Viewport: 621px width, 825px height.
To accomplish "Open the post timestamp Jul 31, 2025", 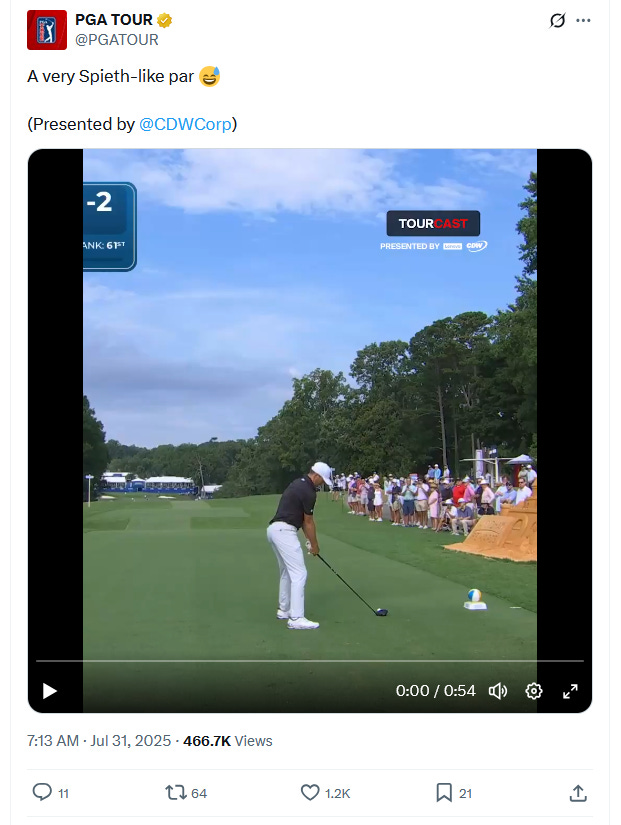I will point(99,741).
